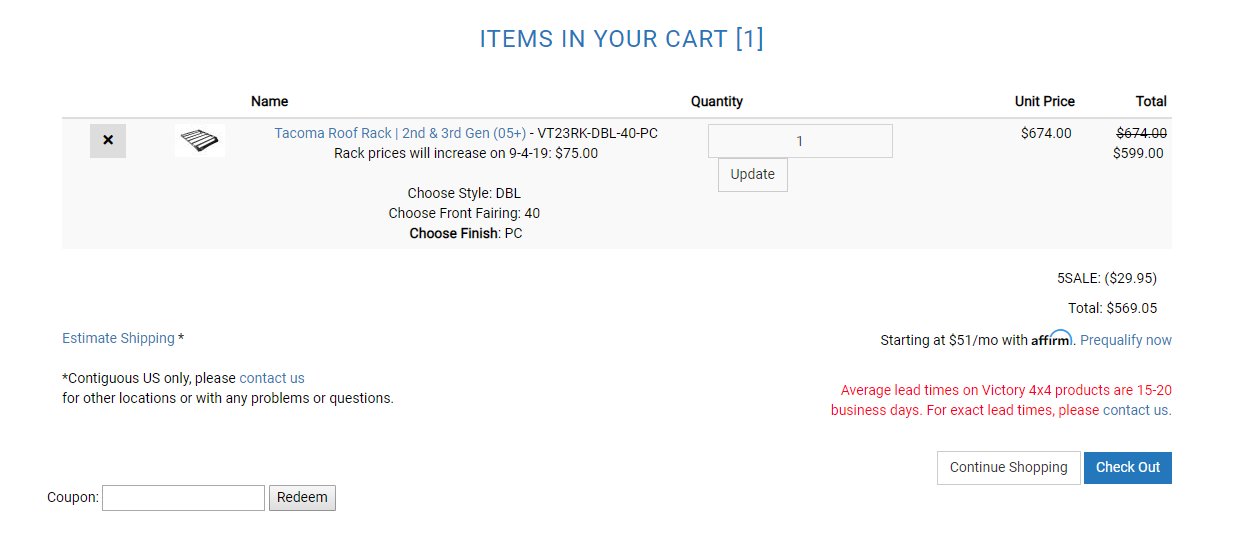
Task: Open the roof rack product thumbnail
Action: [200, 140]
